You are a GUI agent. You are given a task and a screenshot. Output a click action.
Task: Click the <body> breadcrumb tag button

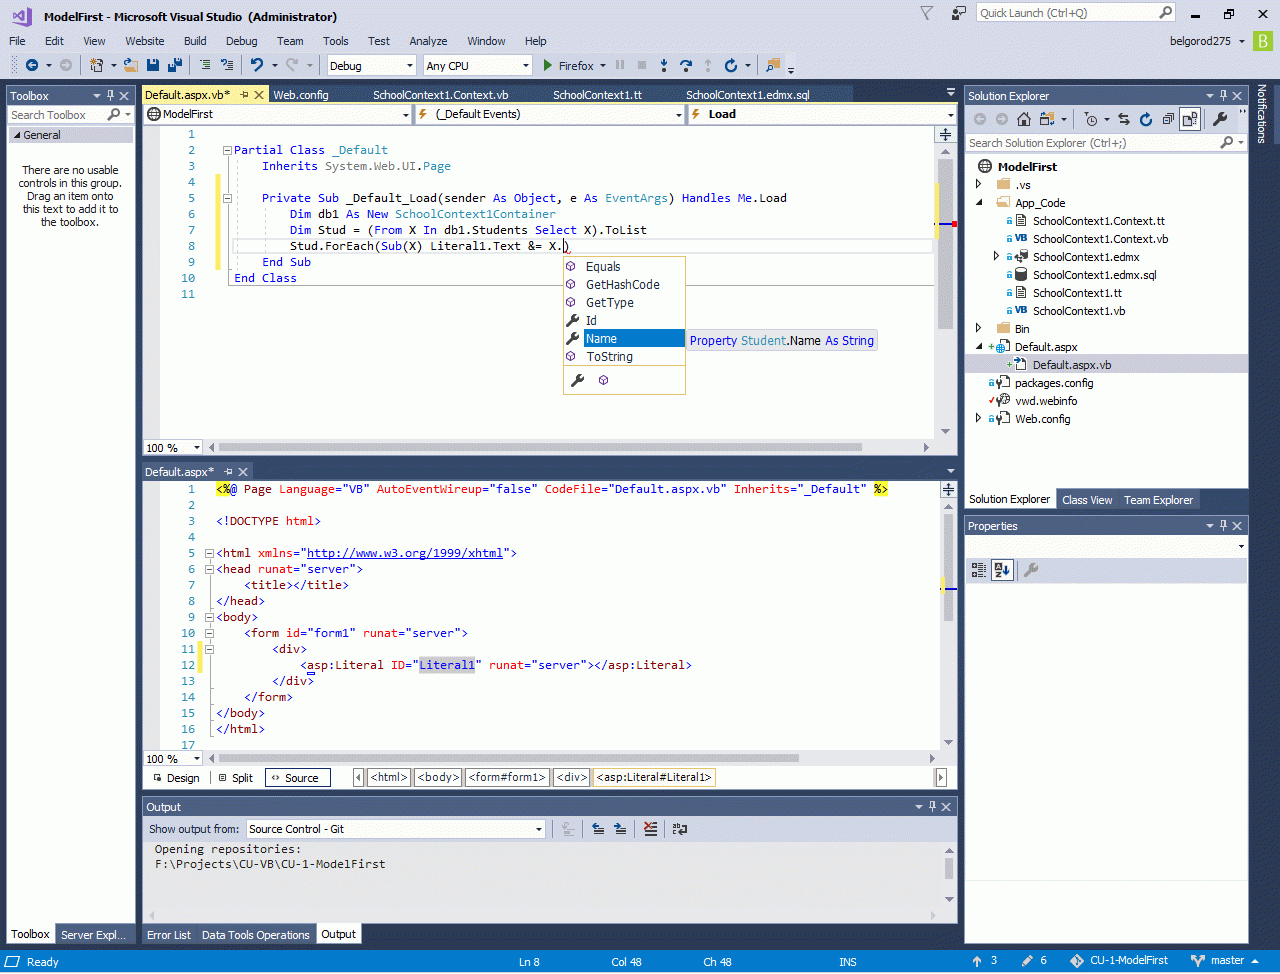click(x=438, y=777)
